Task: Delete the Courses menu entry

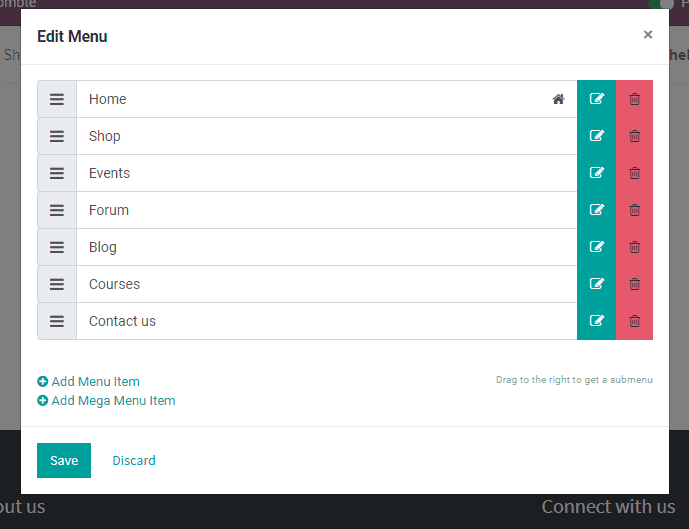Action: point(634,284)
